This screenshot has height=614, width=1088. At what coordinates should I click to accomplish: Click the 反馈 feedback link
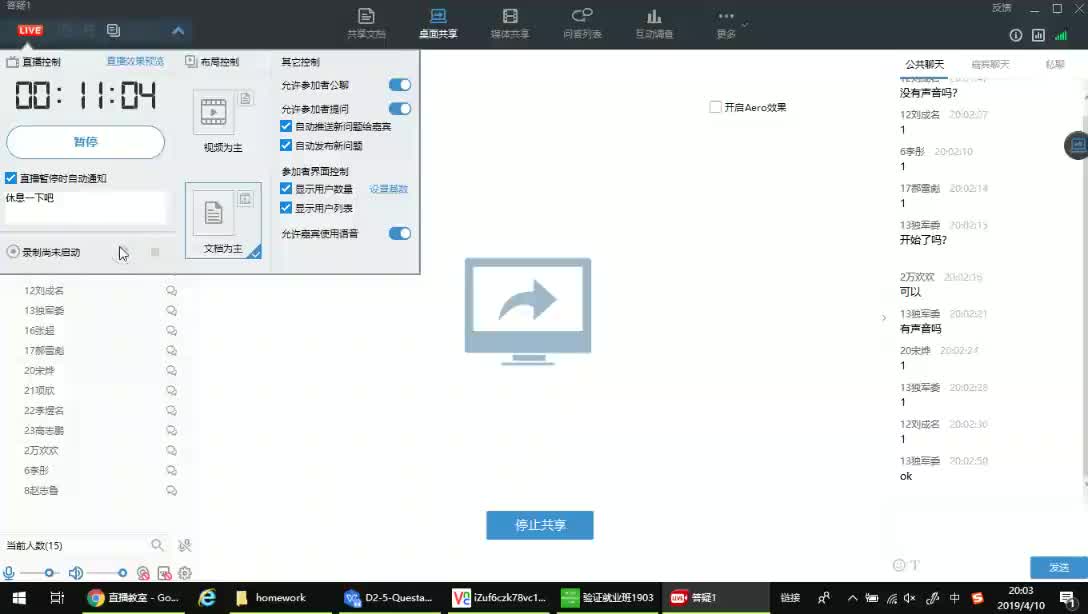click(x=1001, y=8)
